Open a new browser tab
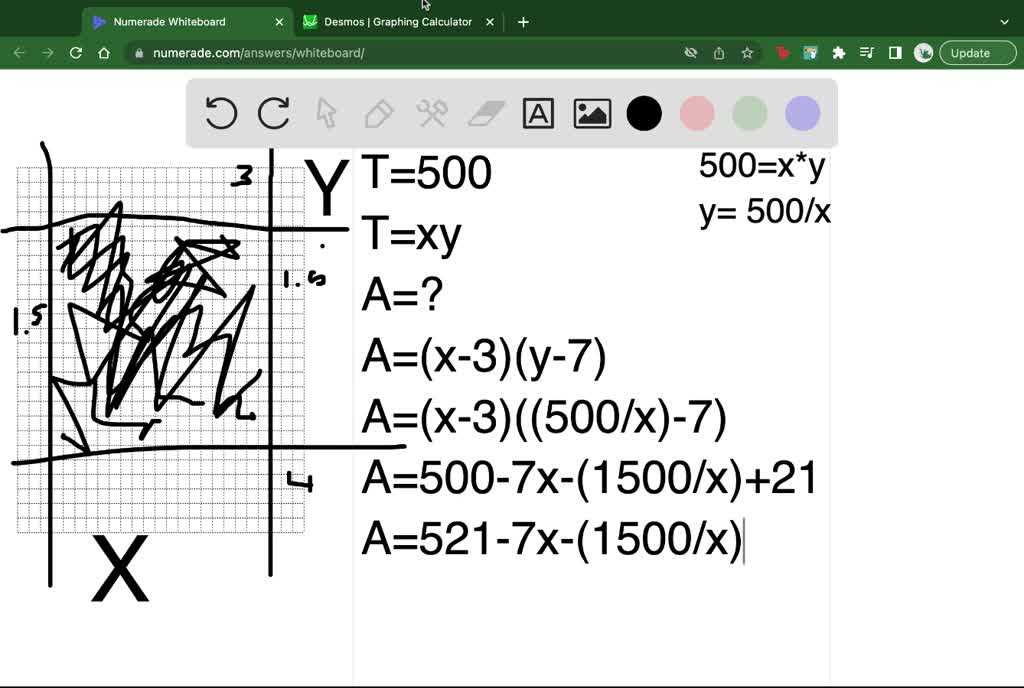1024x688 pixels. (x=523, y=22)
